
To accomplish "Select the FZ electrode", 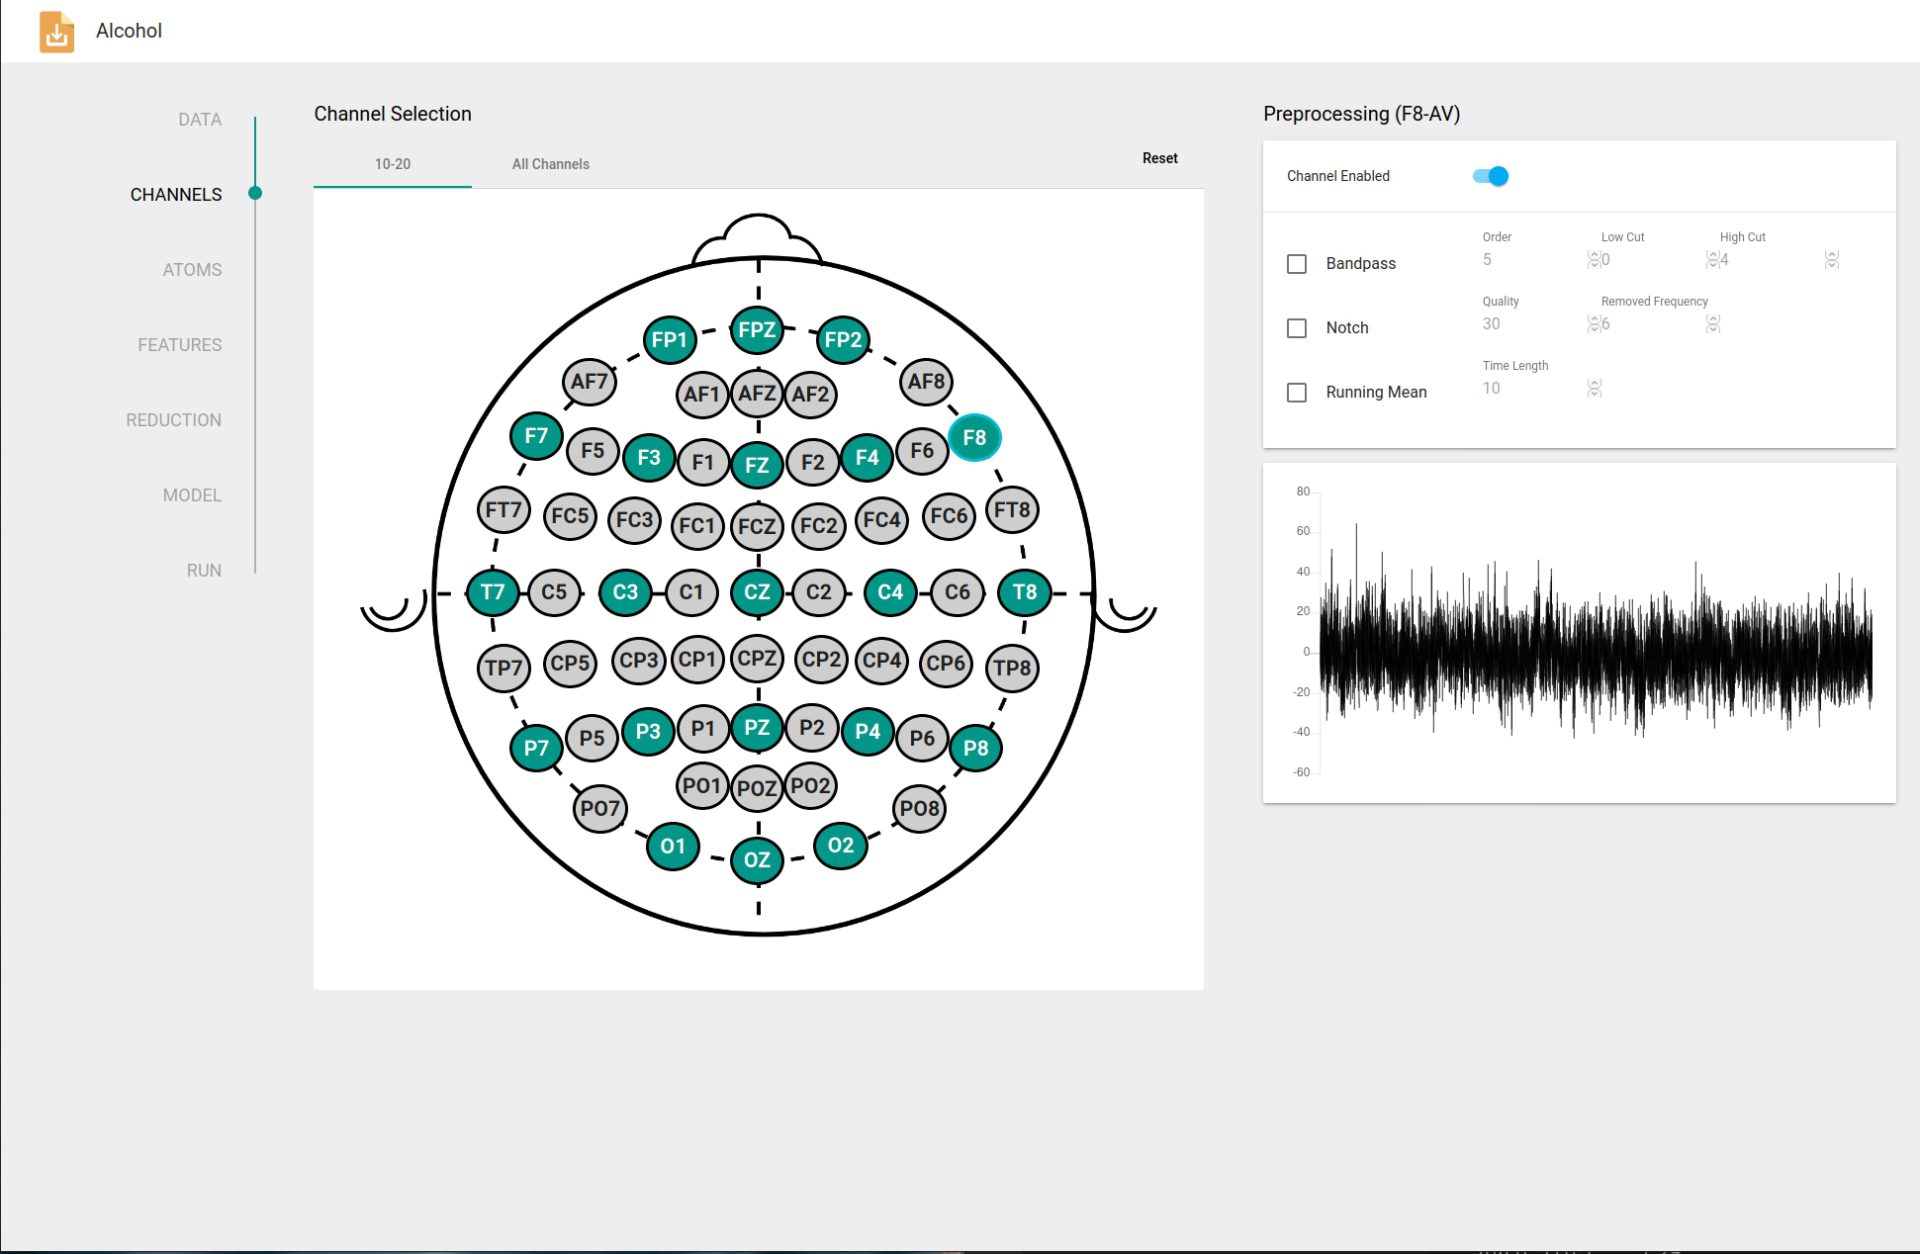I will pos(757,465).
